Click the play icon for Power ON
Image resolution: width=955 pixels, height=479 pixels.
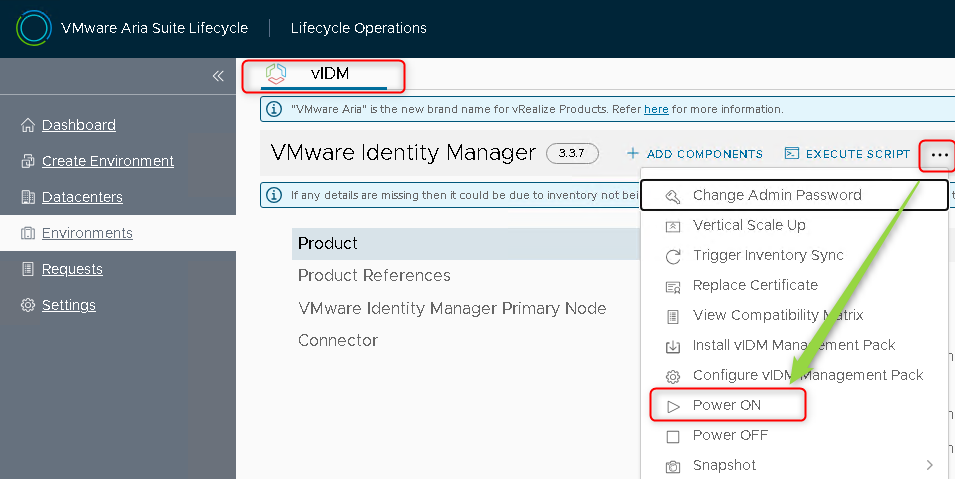(673, 406)
